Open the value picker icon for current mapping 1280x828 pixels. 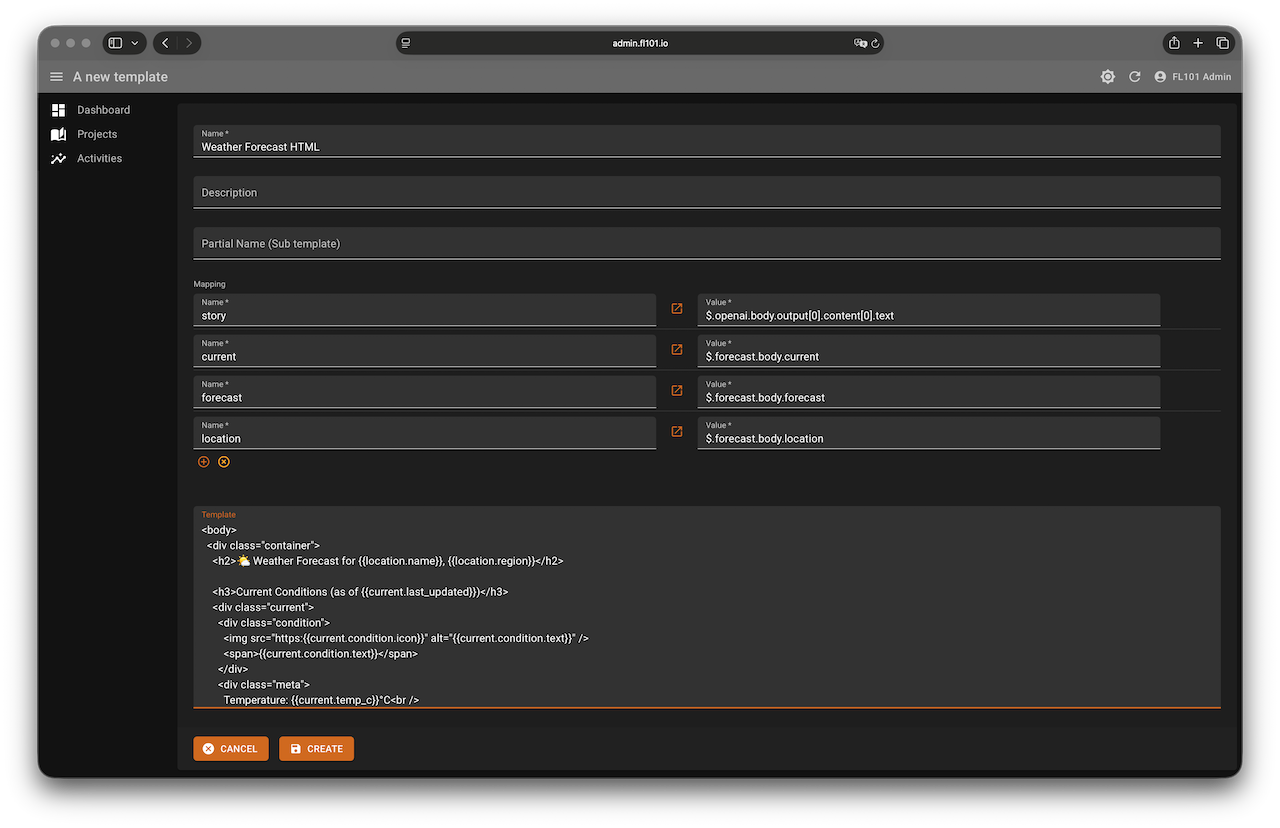click(x=677, y=350)
